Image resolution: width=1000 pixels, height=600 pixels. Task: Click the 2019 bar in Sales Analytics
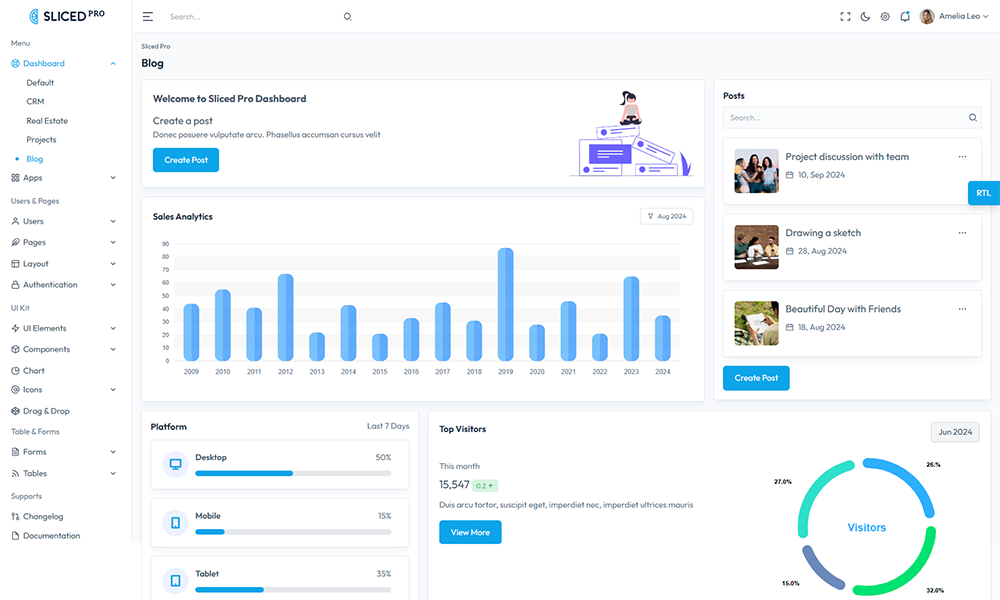point(506,304)
